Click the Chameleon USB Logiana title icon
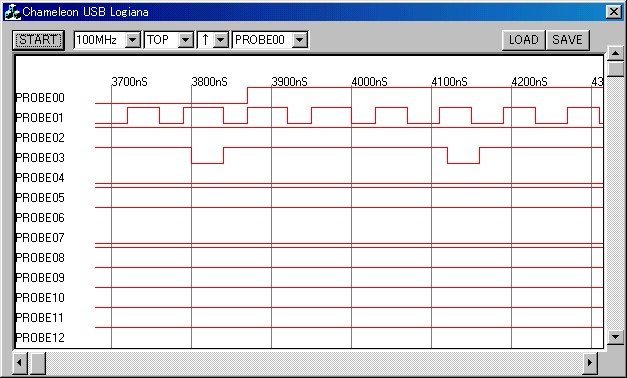The width and height of the screenshot is (627, 378). point(12,12)
